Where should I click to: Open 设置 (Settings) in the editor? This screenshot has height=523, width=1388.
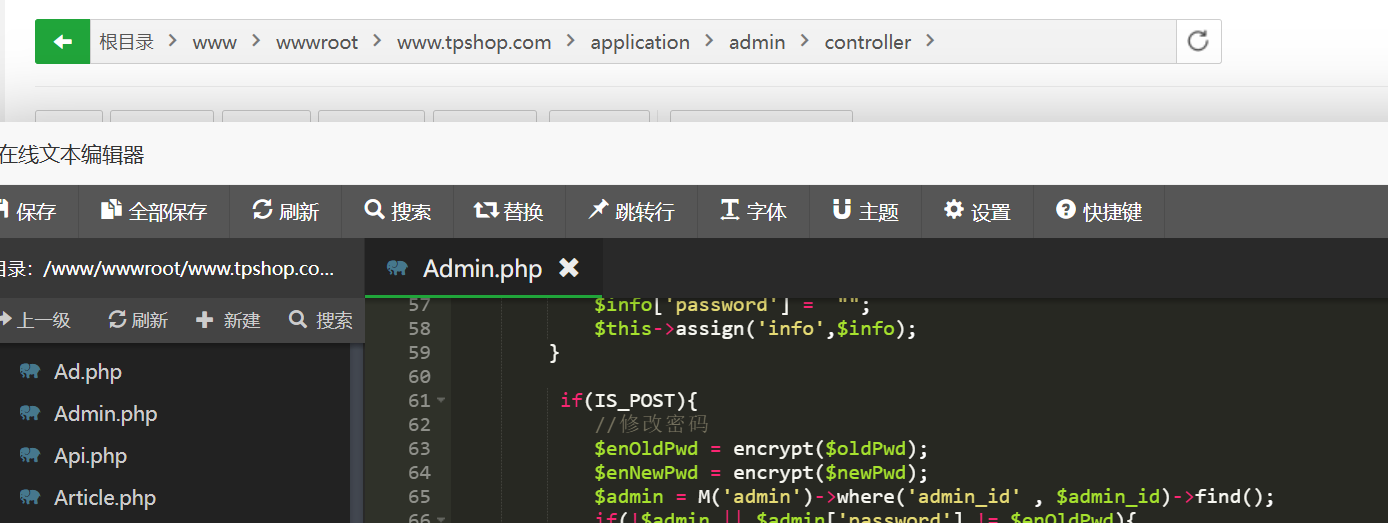tap(978, 212)
